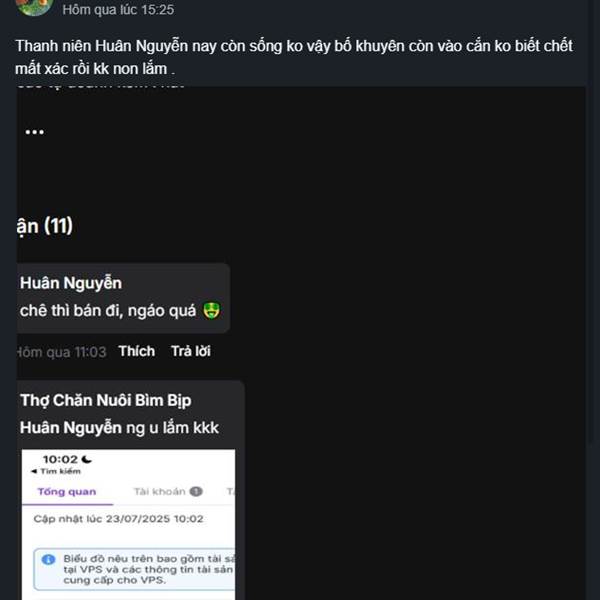Open the Tài khoản tab

(x=160, y=491)
